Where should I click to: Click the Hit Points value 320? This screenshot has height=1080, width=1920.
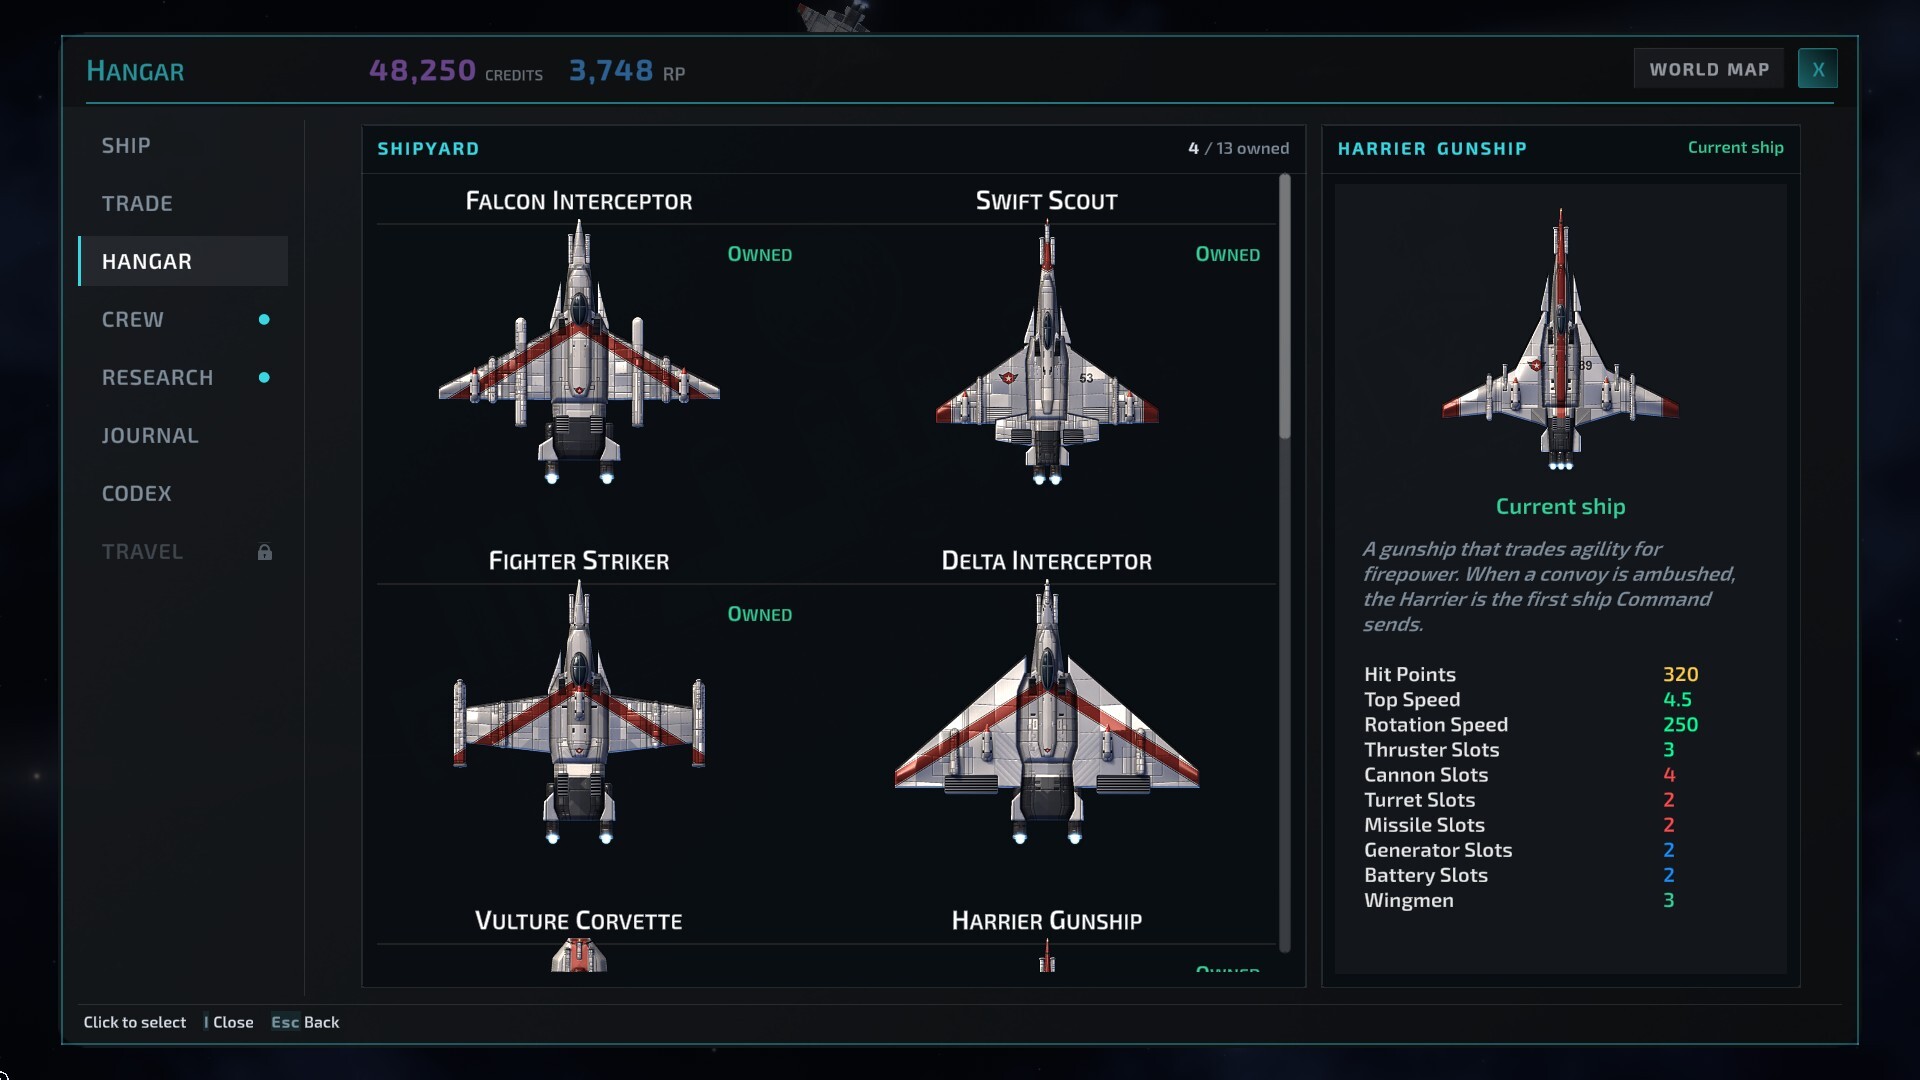pos(1680,675)
